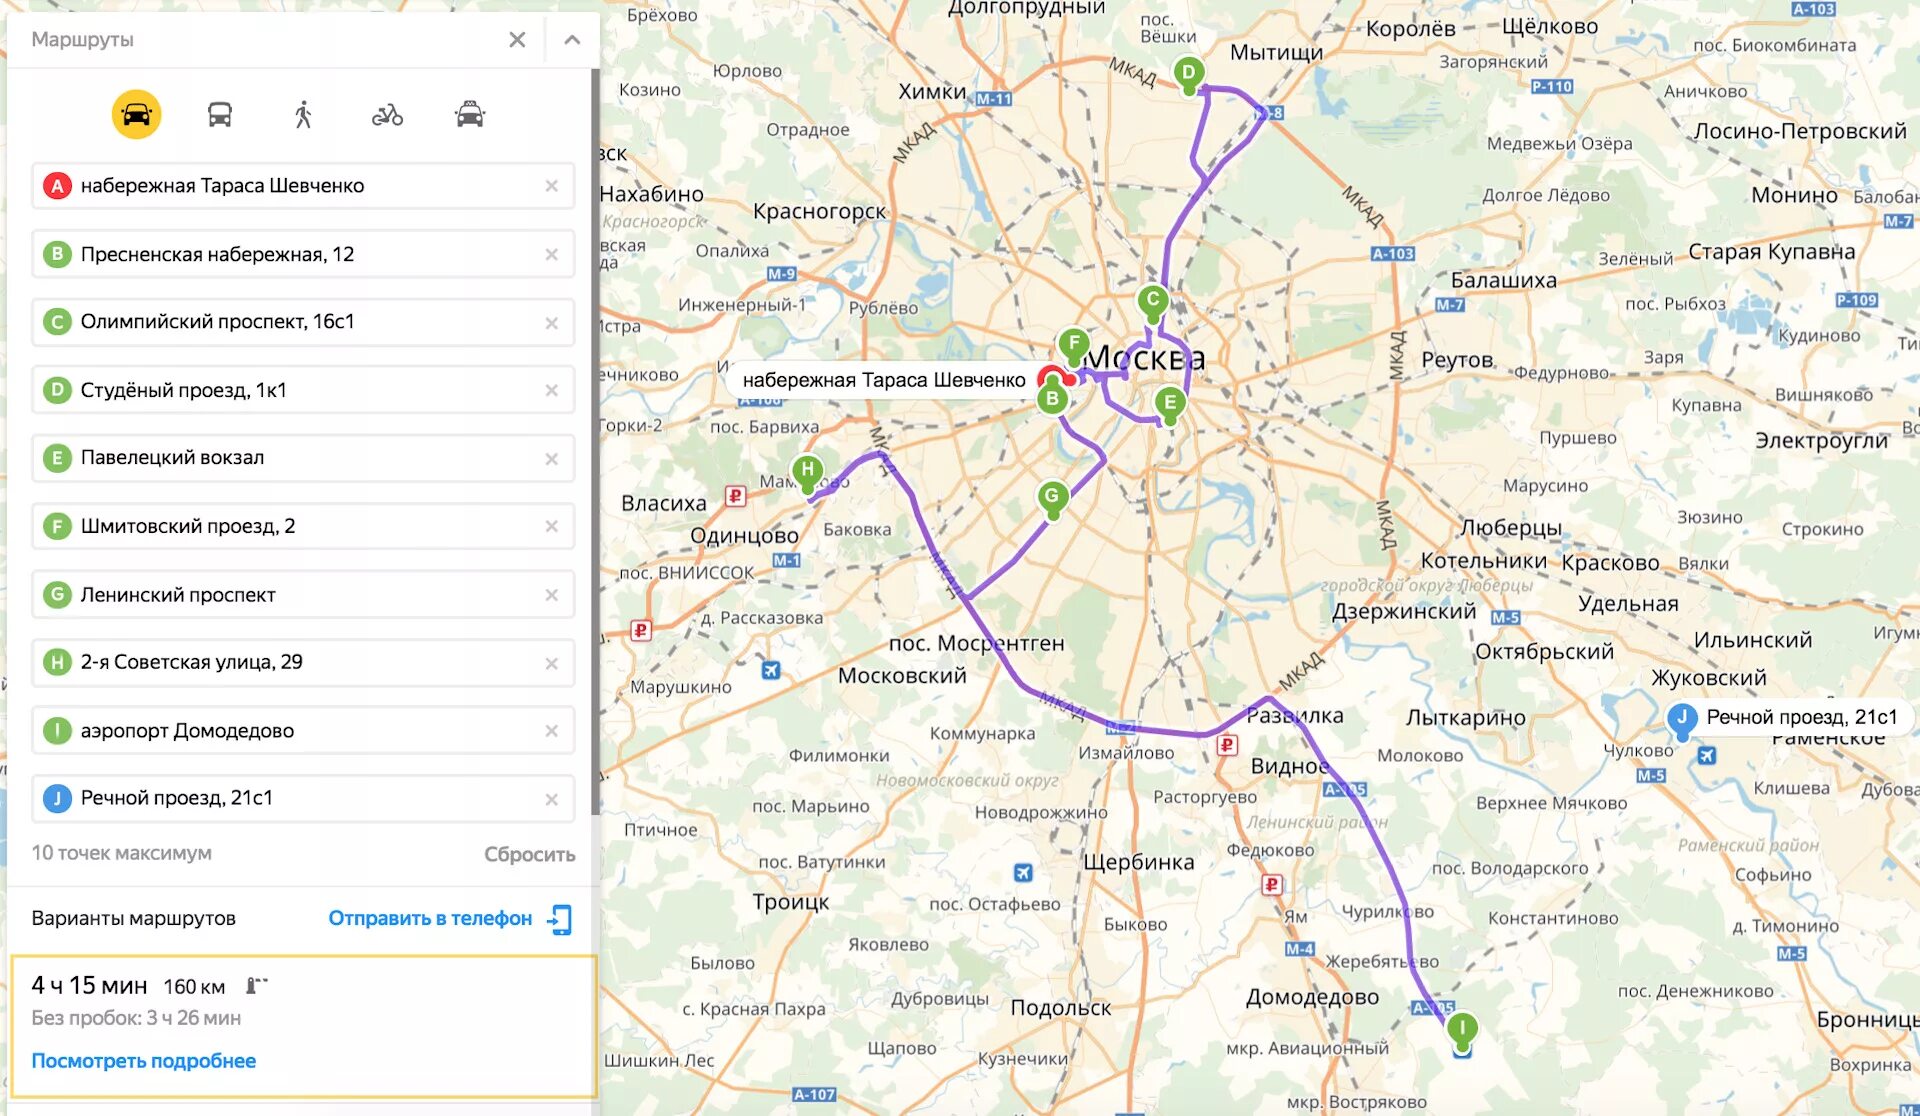The width and height of the screenshot is (1920, 1116).
Task: Select car driving route mode
Action: click(x=136, y=115)
